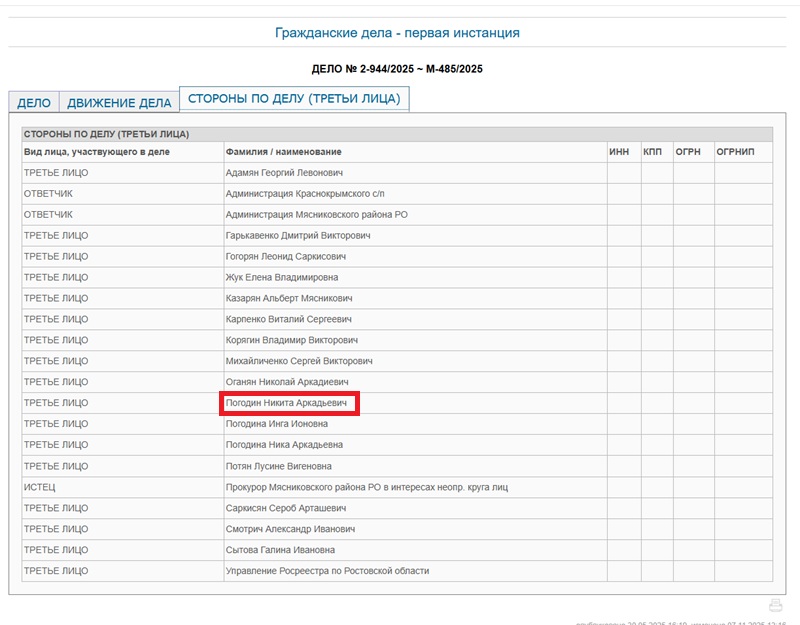Select Сытова Галина Ивановна in the table
The image size is (800, 625).
pos(280,550)
